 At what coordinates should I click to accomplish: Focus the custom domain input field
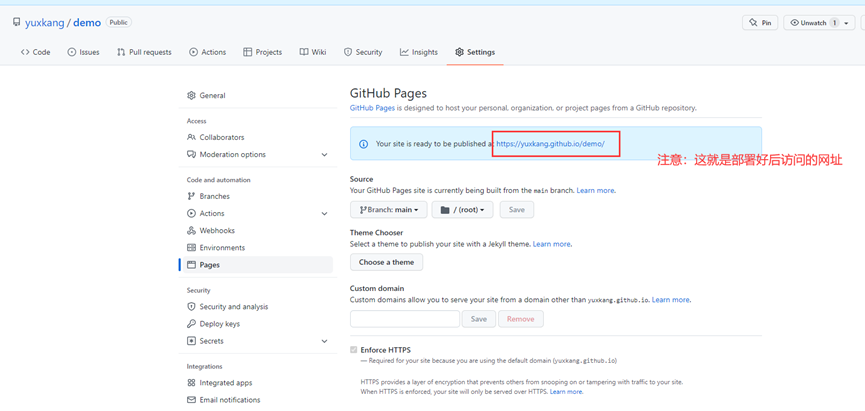[x=405, y=319]
